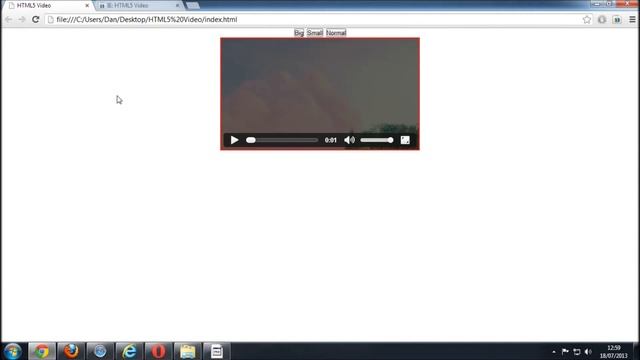Open a new browser tab
Image resolution: width=640 pixels, height=360 pixels.
pyautogui.click(x=193, y=6)
